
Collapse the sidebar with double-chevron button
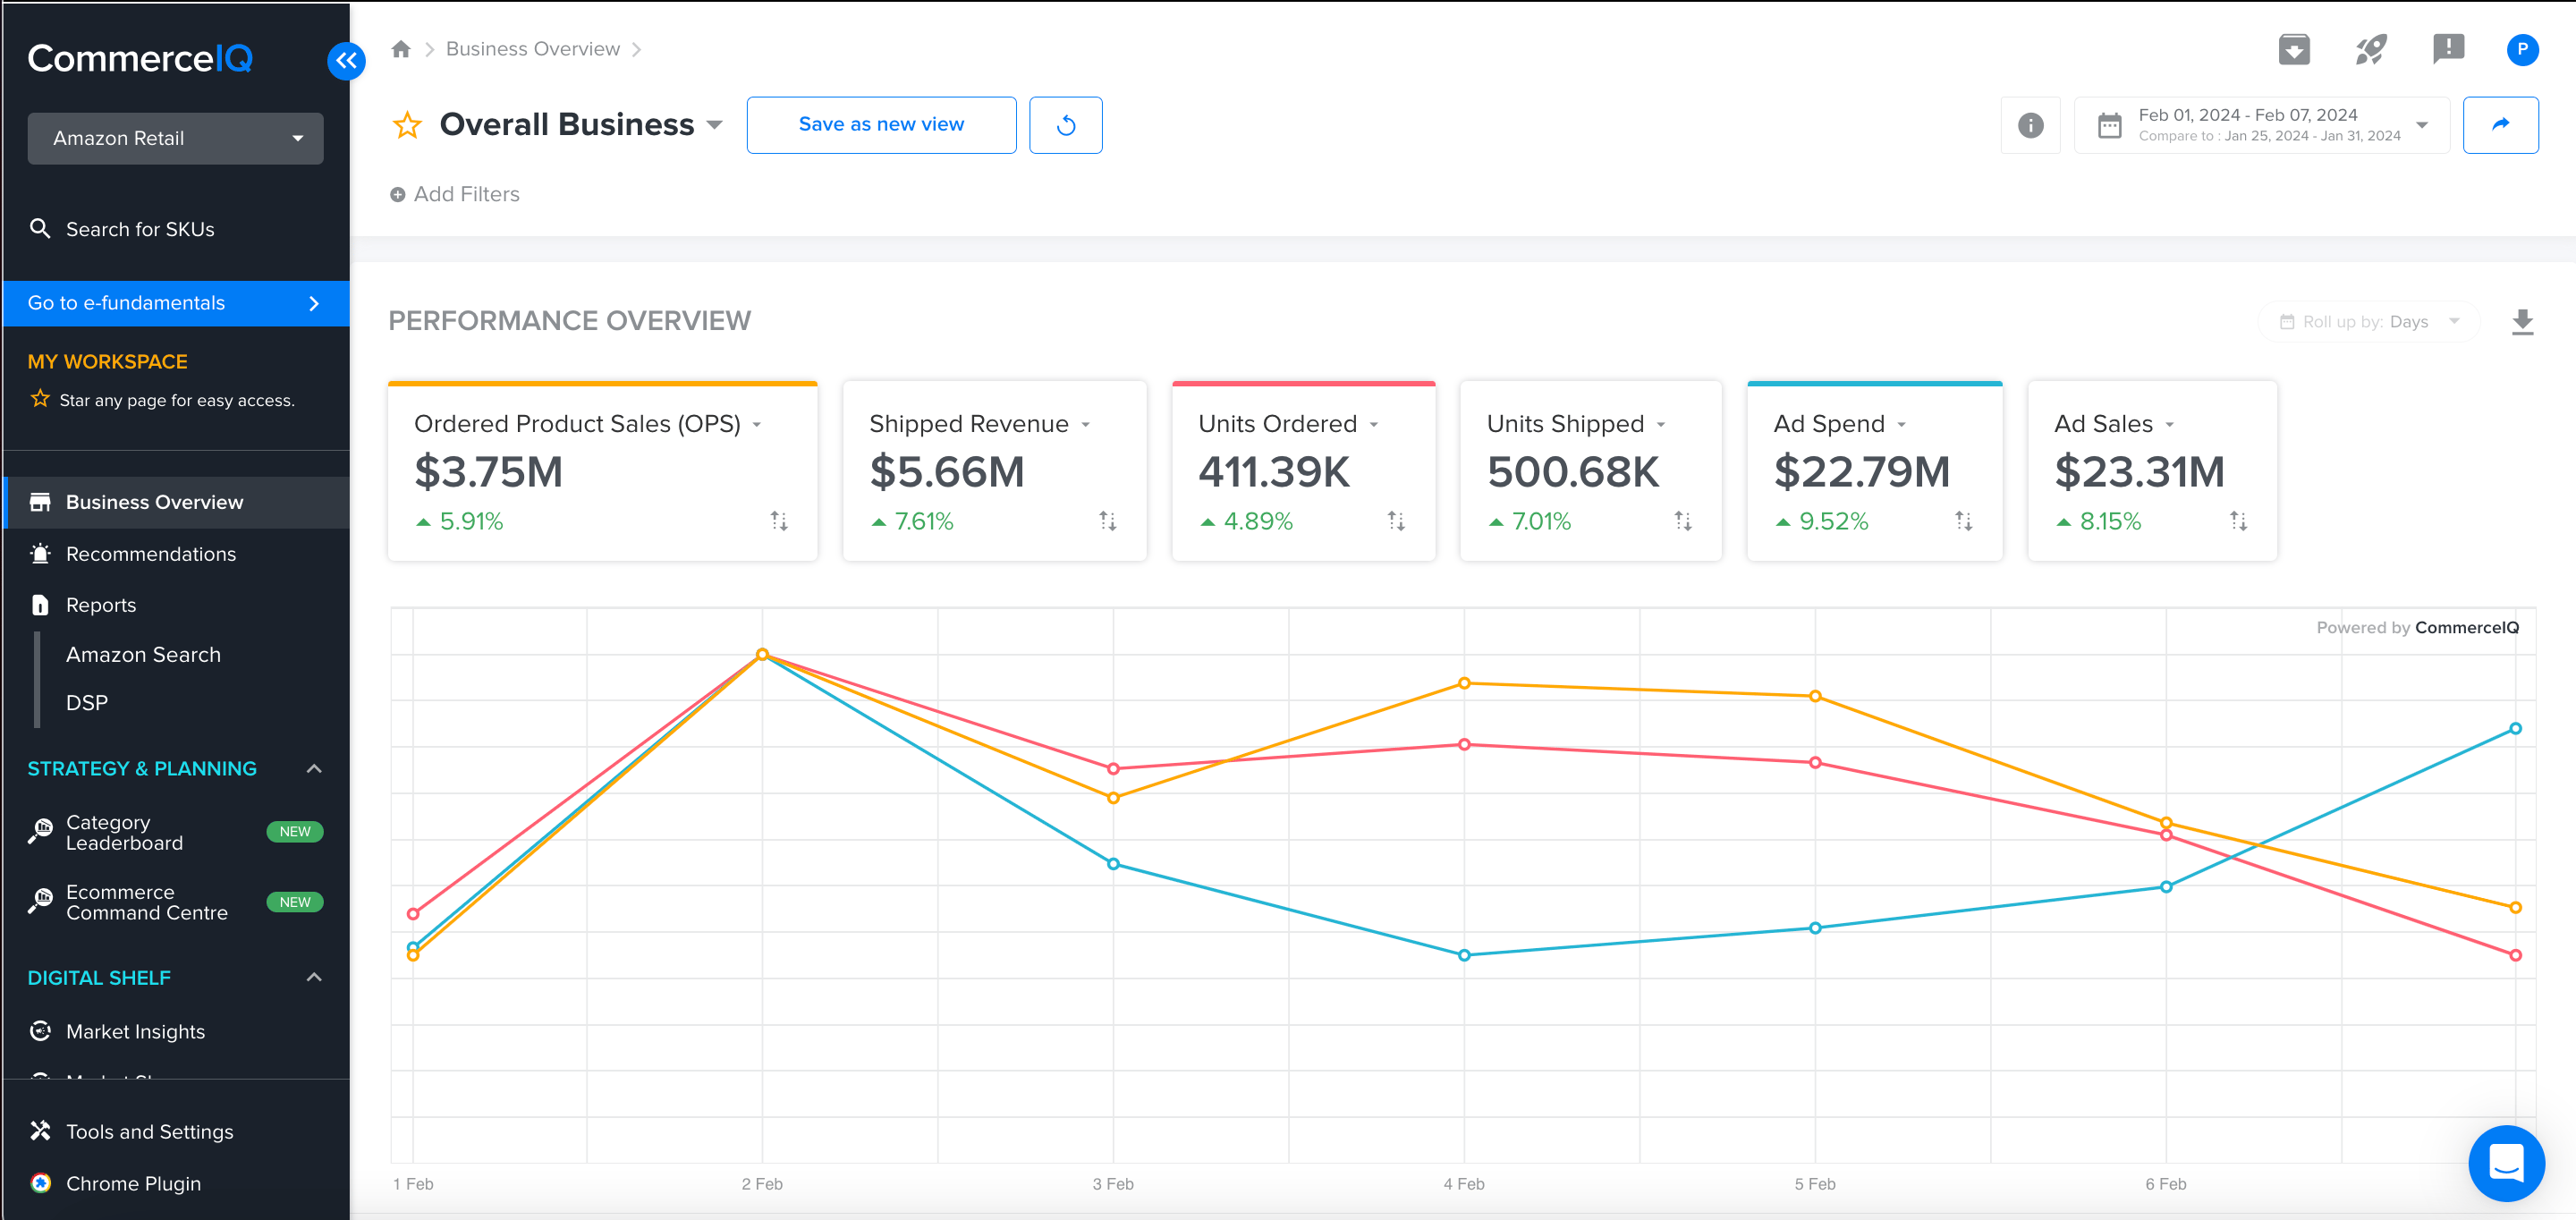pos(346,61)
